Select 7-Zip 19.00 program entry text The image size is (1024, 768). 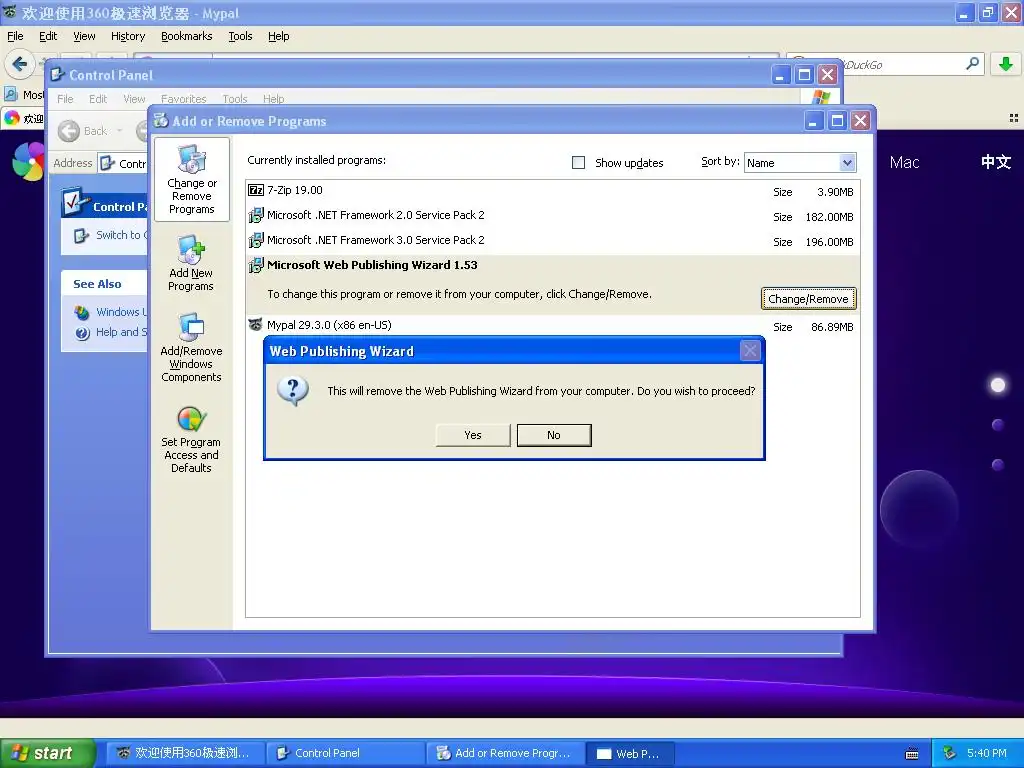coord(295,190)
